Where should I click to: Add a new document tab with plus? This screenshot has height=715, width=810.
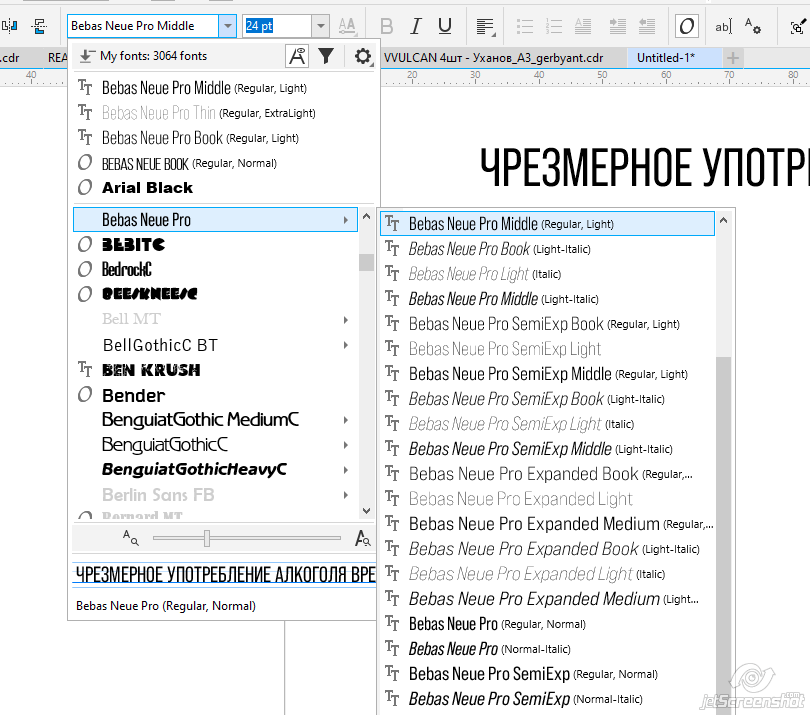point(733,58)
